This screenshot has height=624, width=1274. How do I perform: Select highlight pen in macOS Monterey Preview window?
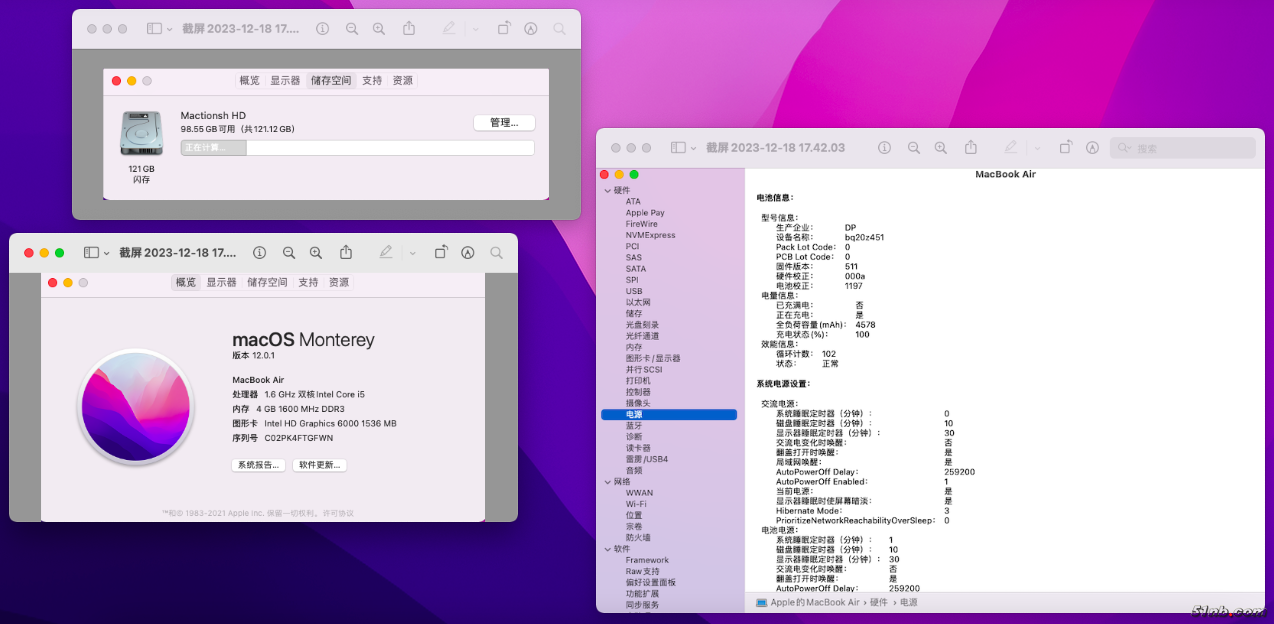click(386, 253)
